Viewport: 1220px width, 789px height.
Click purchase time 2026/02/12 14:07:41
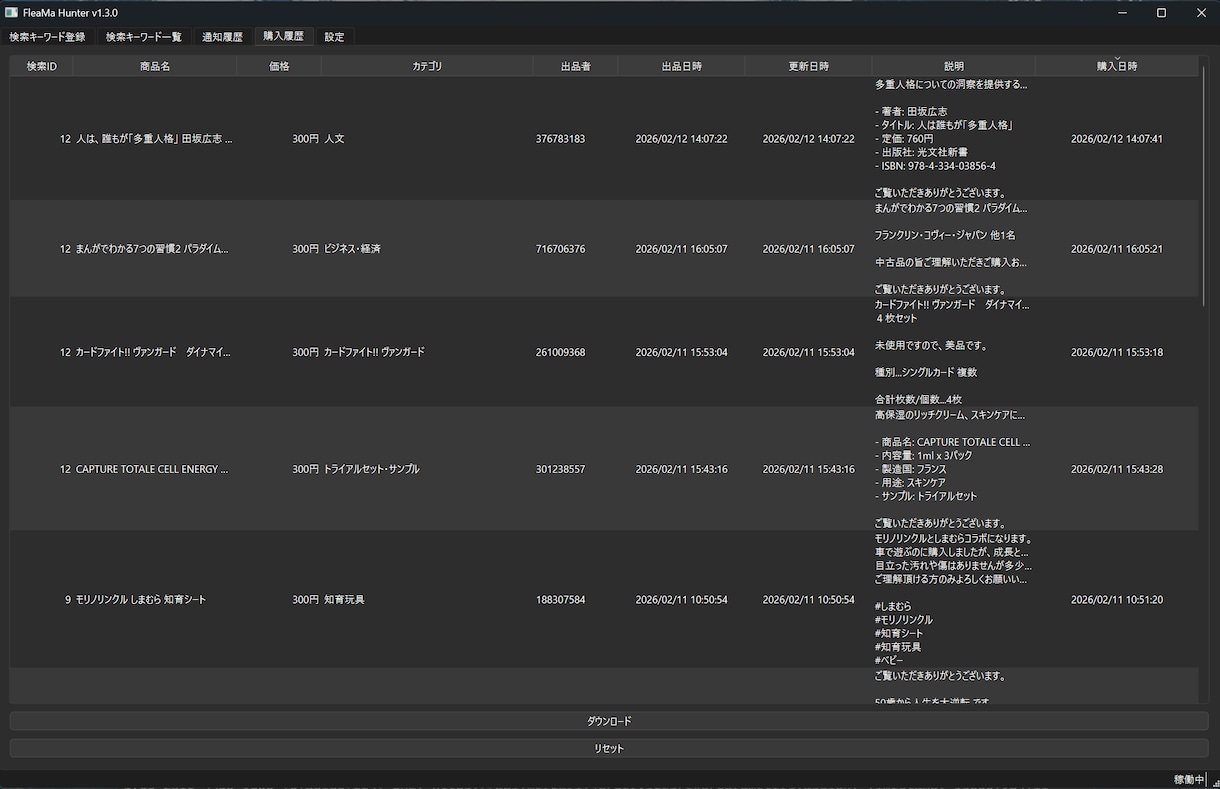pos(1117,139)
